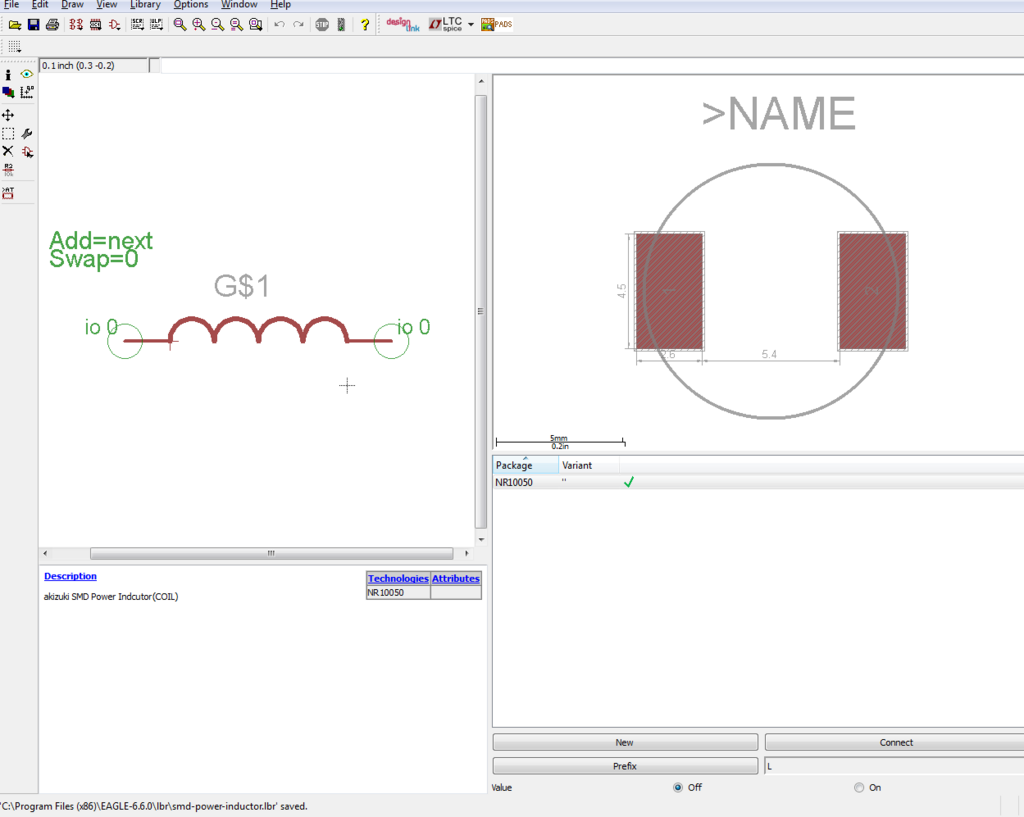Launch LTC spice toolbar button
The width and height of the screenshot is (1024, 817).
(445, 25)
